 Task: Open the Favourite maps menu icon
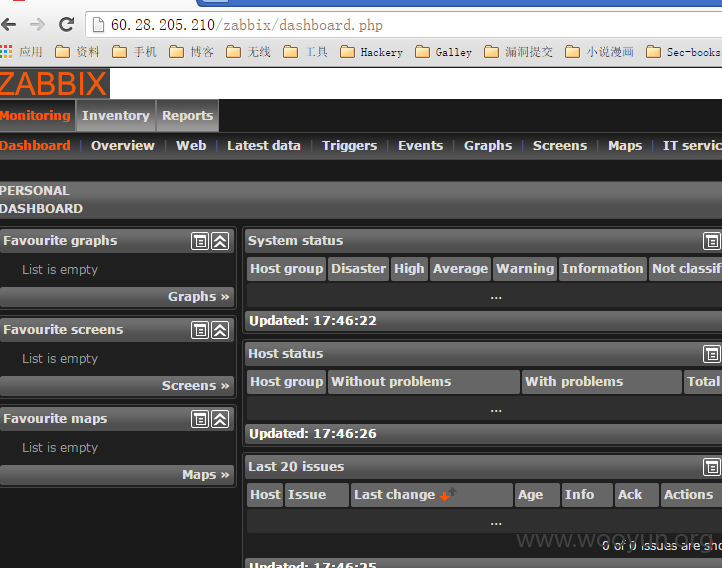pyautogui.click(x=200, y=419)
